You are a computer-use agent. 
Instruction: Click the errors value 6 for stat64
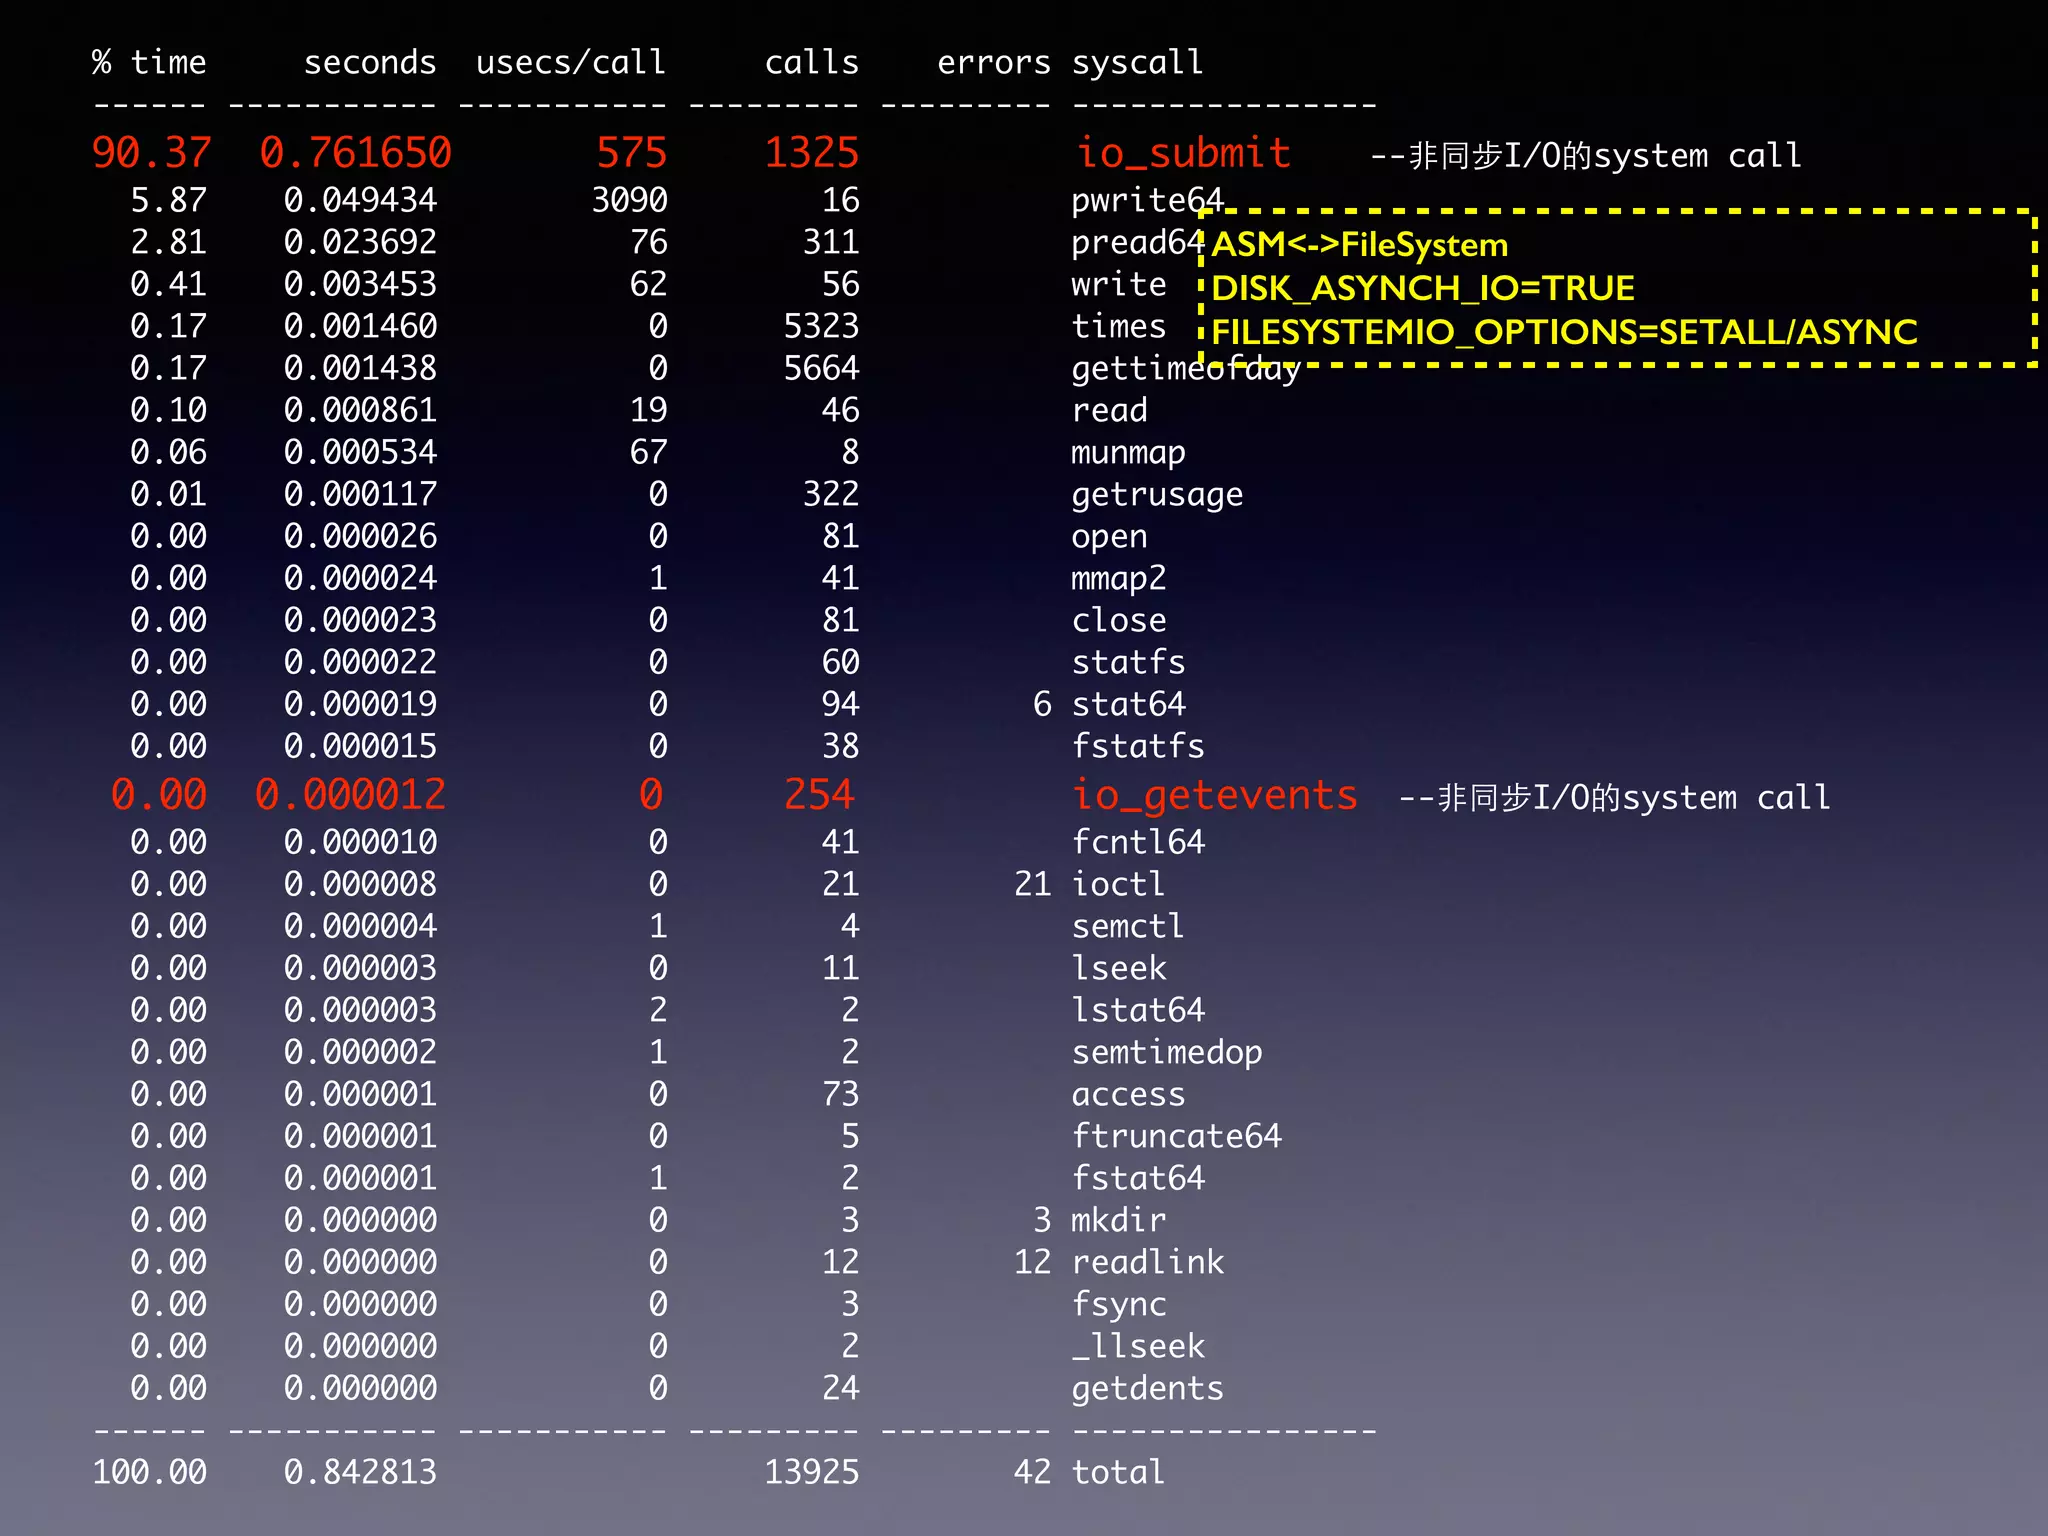click(x=1042, y=704)
